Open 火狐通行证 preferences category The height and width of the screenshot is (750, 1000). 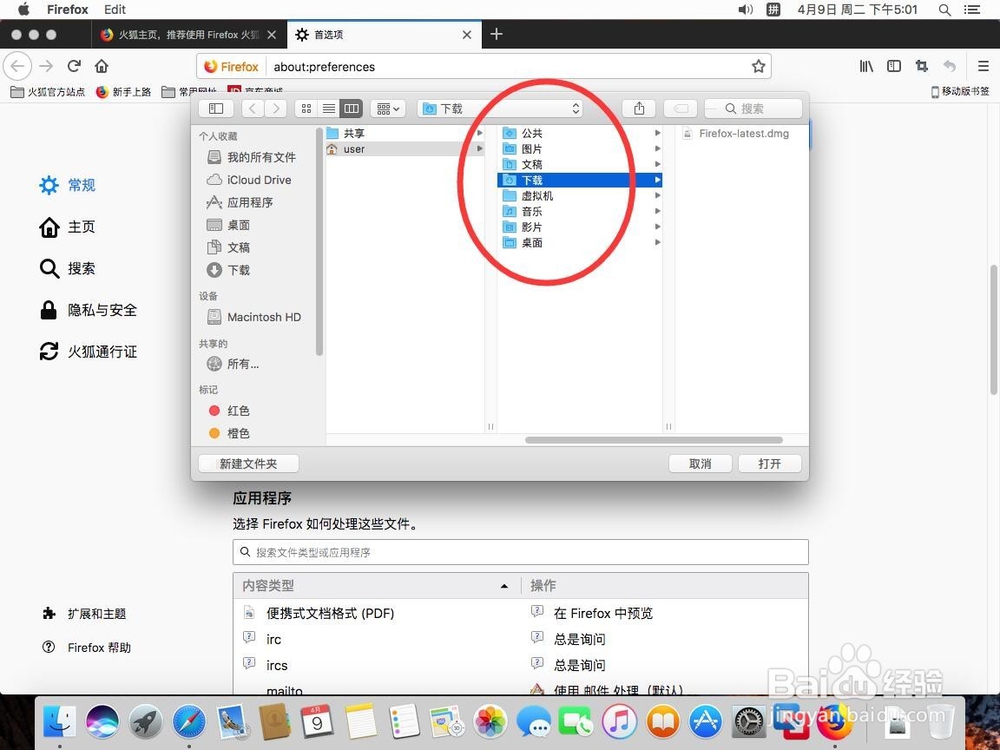tap(88, 351)
